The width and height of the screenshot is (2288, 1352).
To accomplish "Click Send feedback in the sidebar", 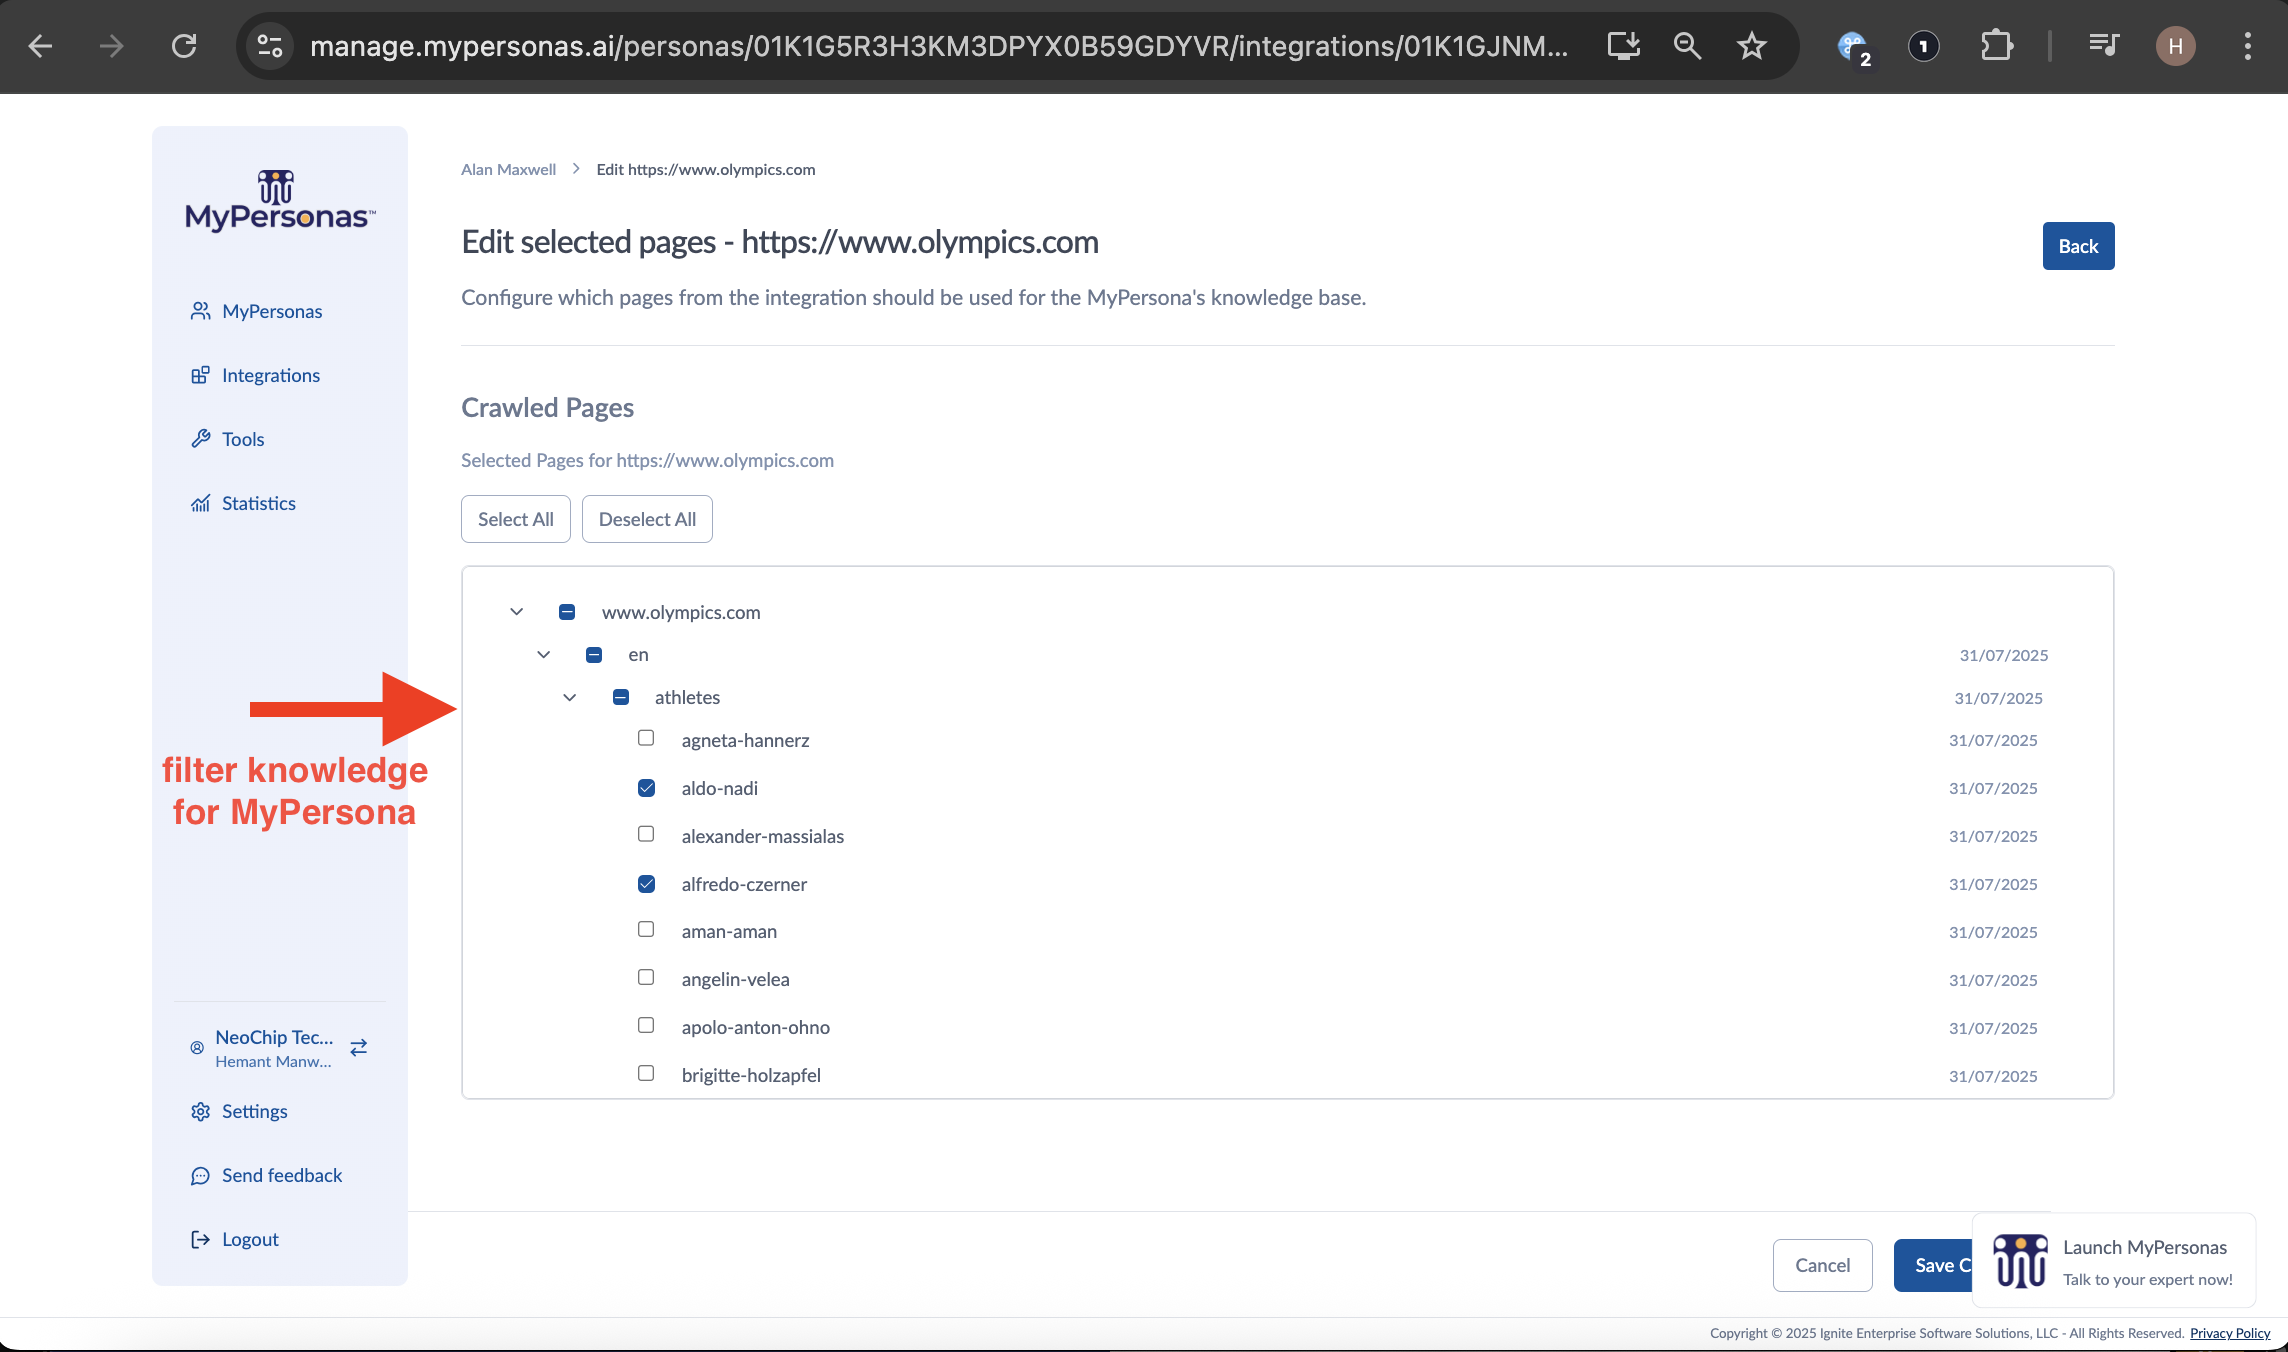I will [x=267, y=1175].
